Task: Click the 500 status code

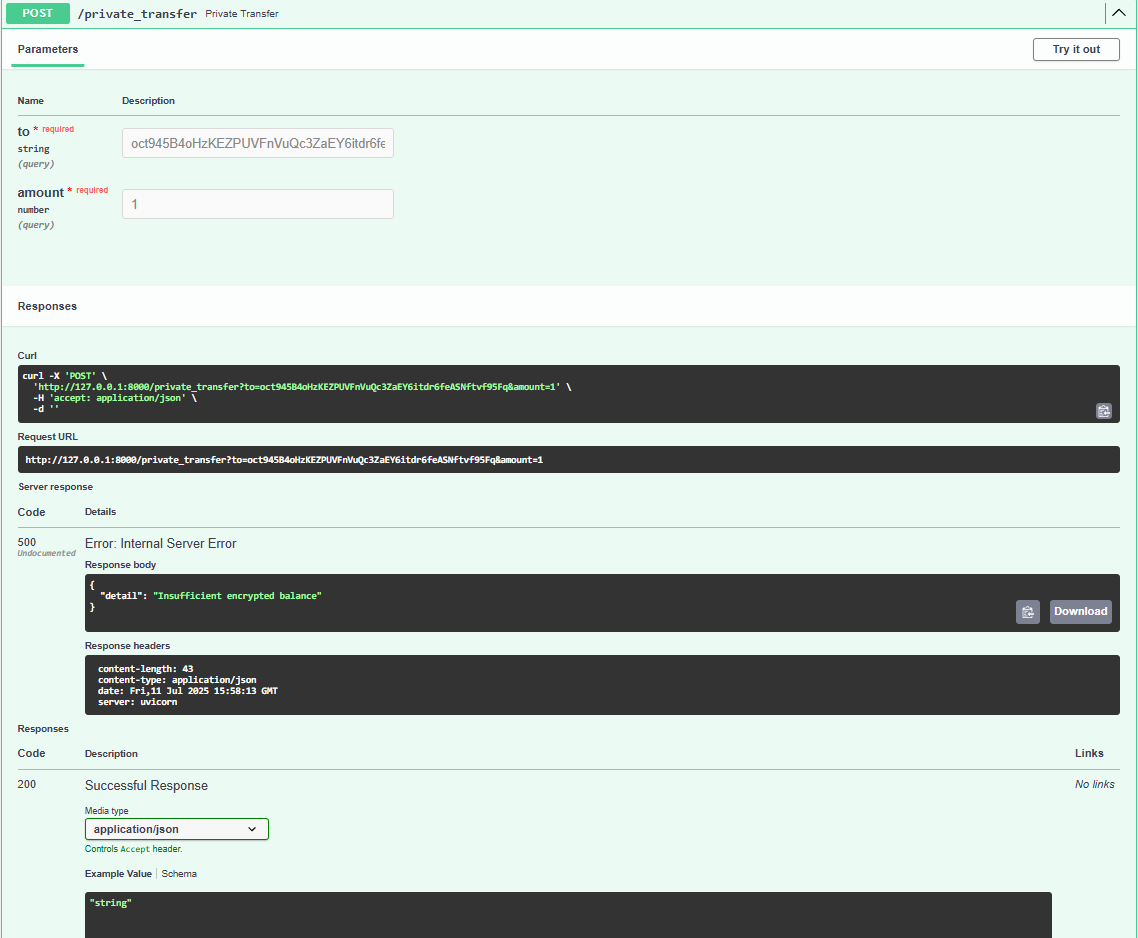Action: 27,542
